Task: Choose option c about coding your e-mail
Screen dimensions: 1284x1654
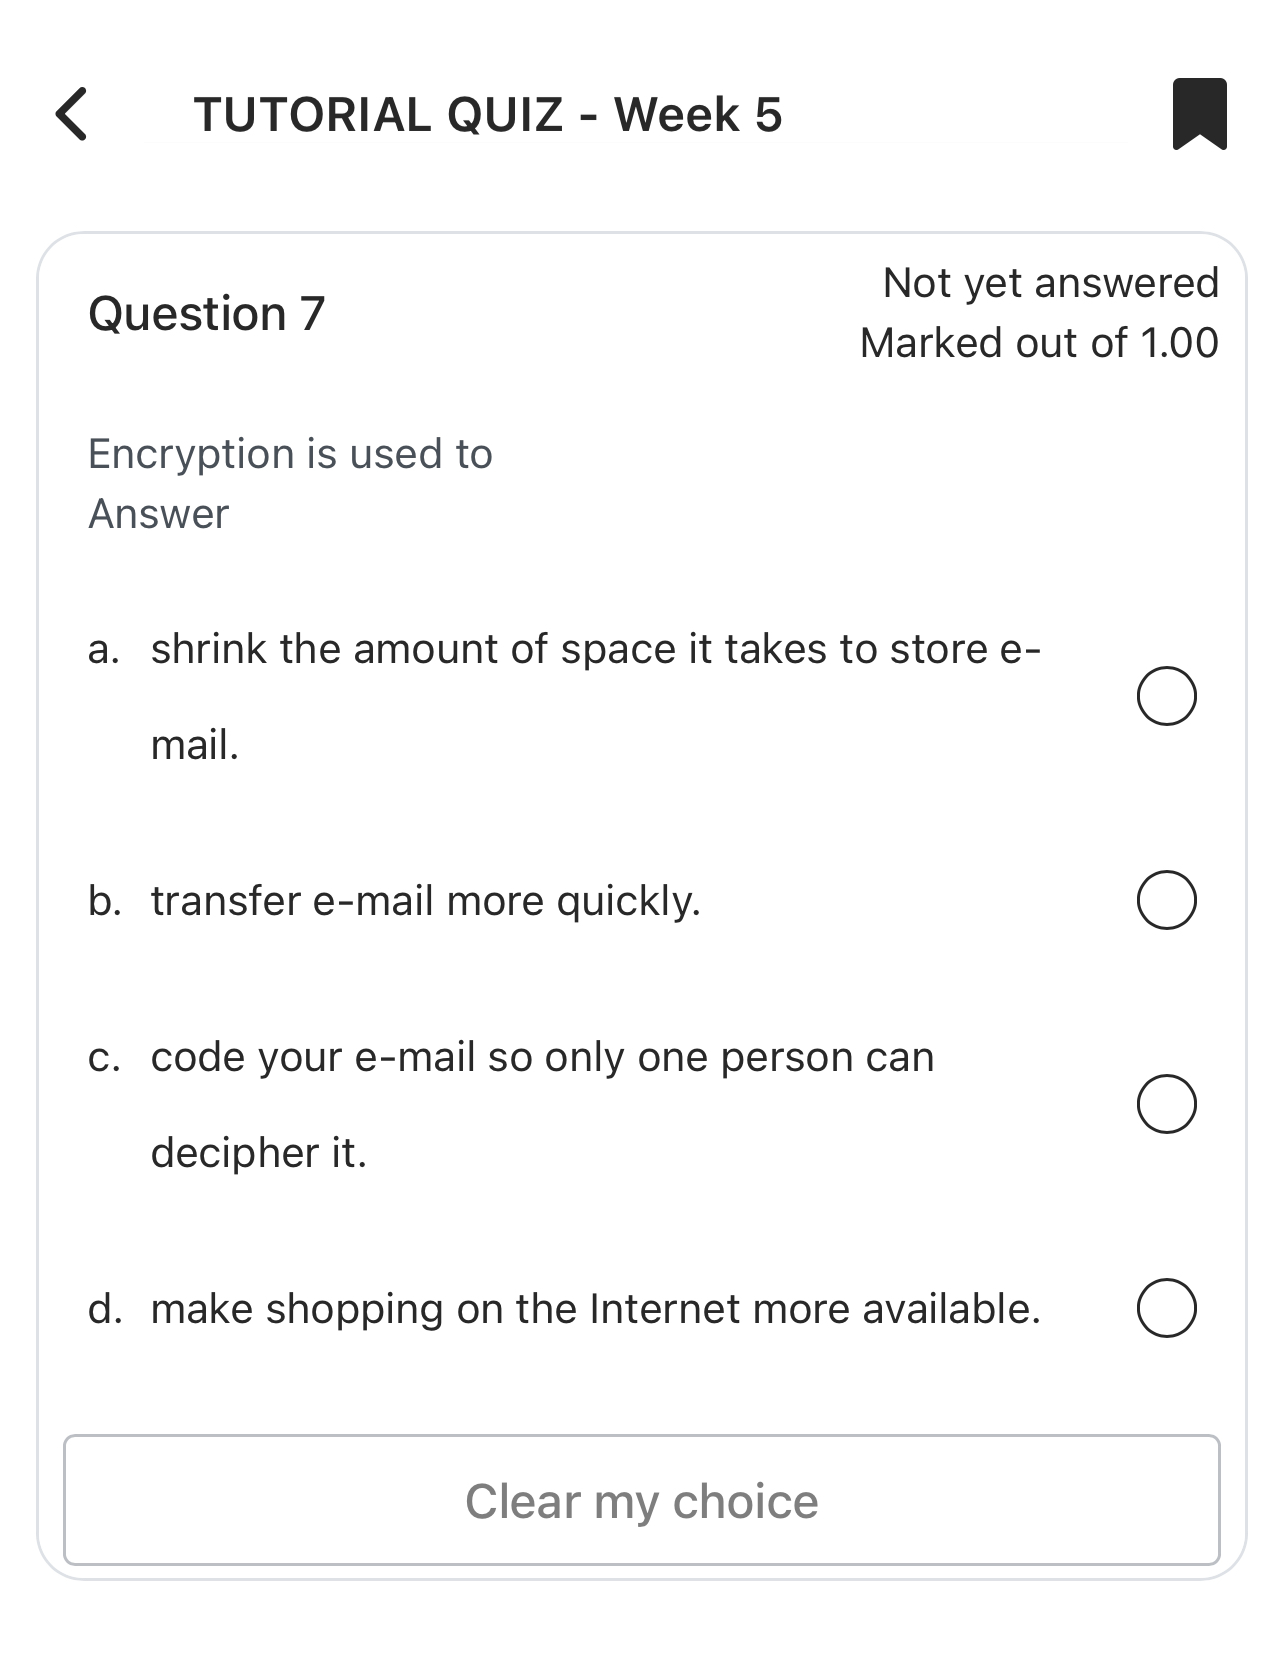Action: (1166, 1104)
